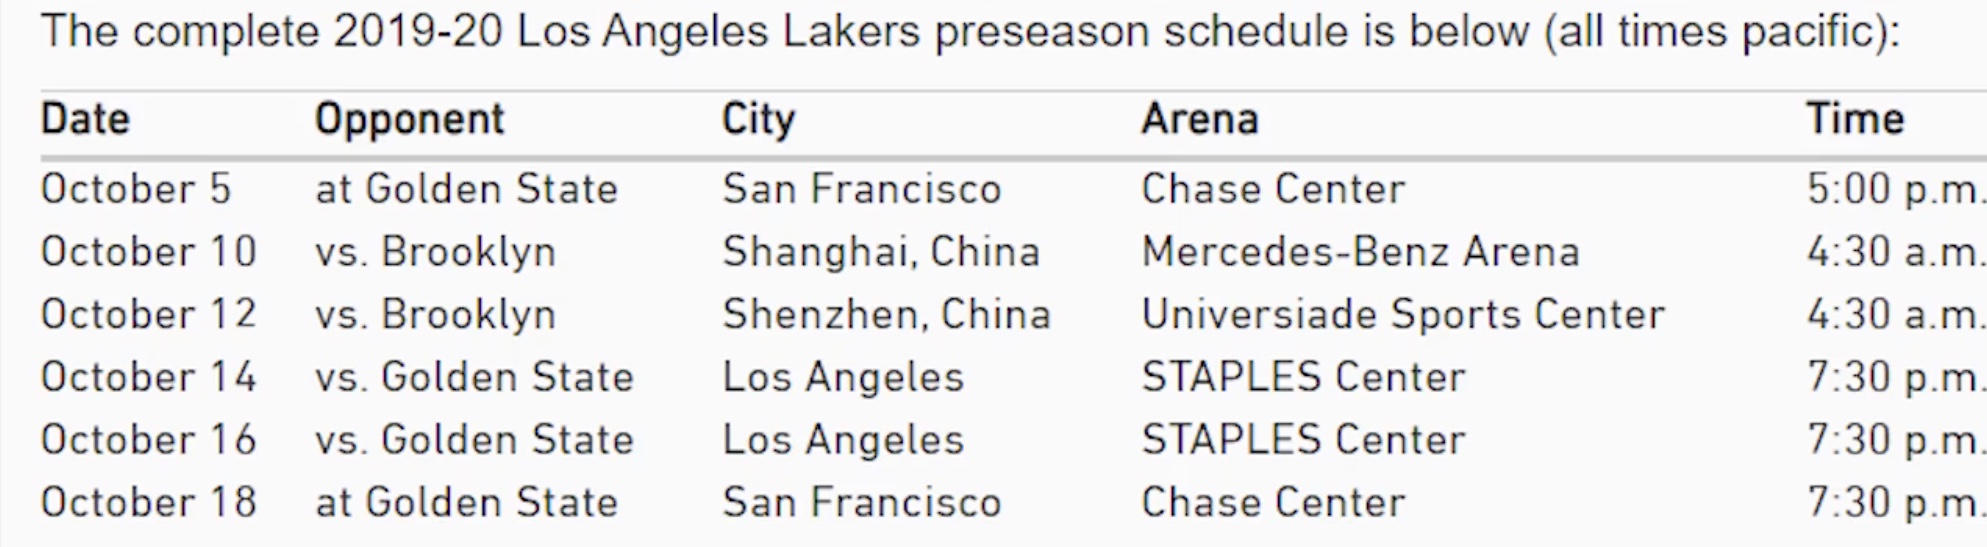The width and height of the screenshot is (1987, 547).
Task: Select STAPLES Center for October 14
Action: tap(1304, 377)
